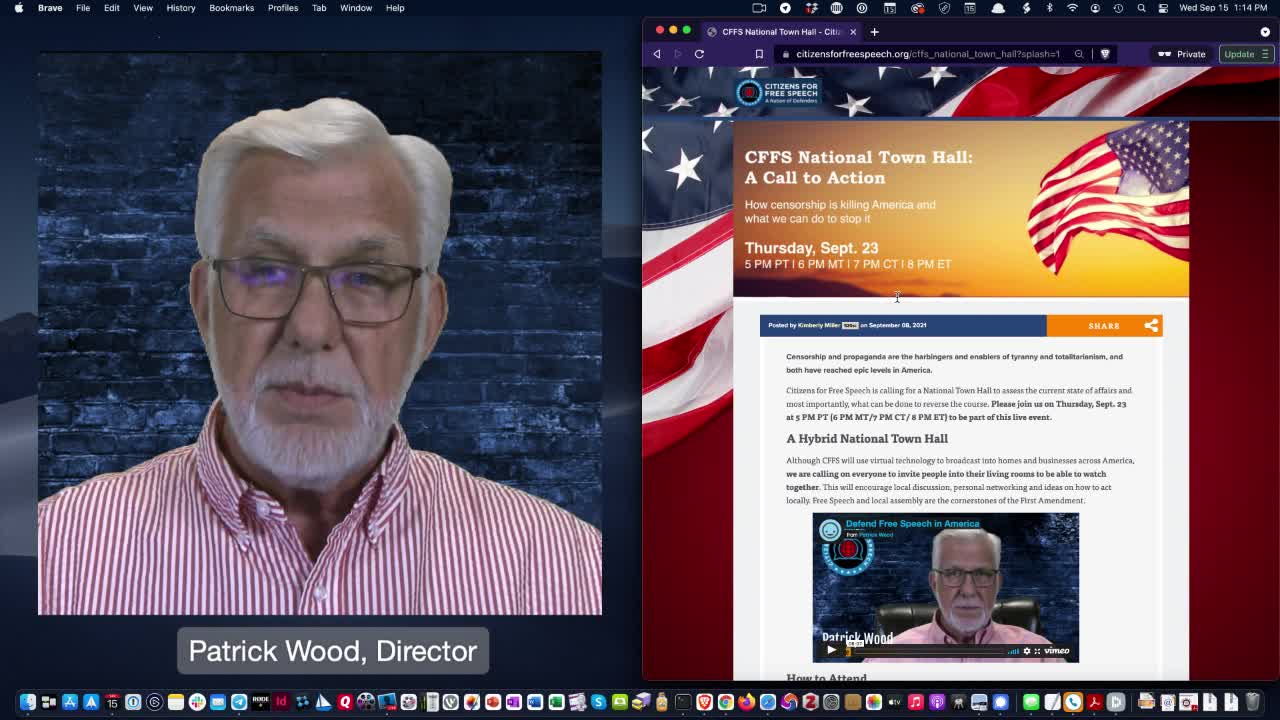1280x720 pixels.
Task: Click the zoom magnifier in the address bar
Action: (1079, 54)
